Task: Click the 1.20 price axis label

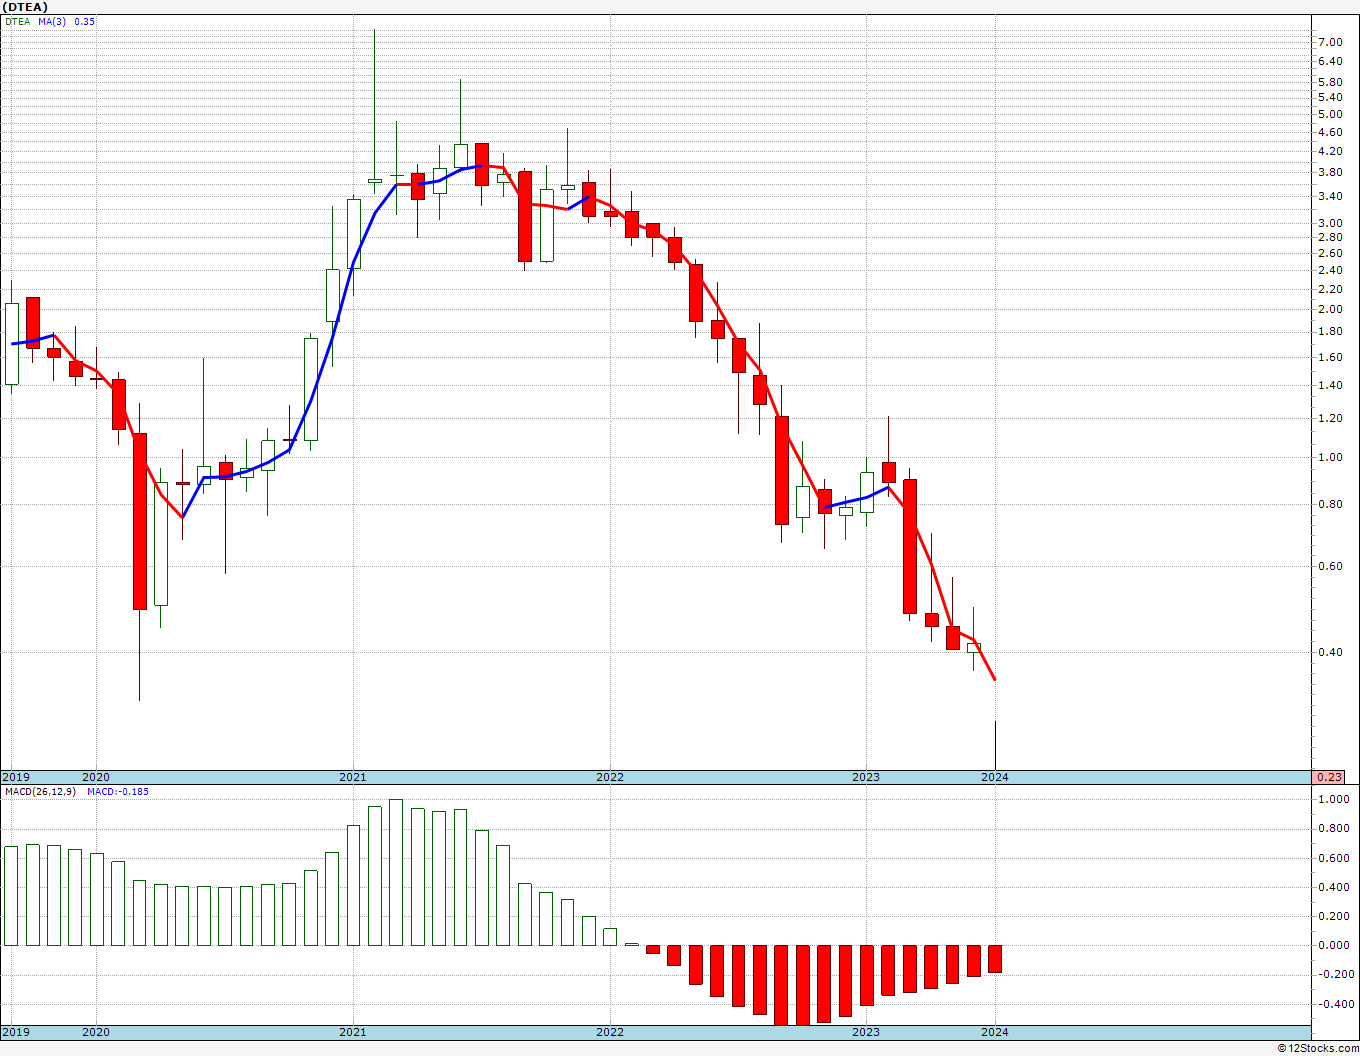Action: (x=1330, y=418)
